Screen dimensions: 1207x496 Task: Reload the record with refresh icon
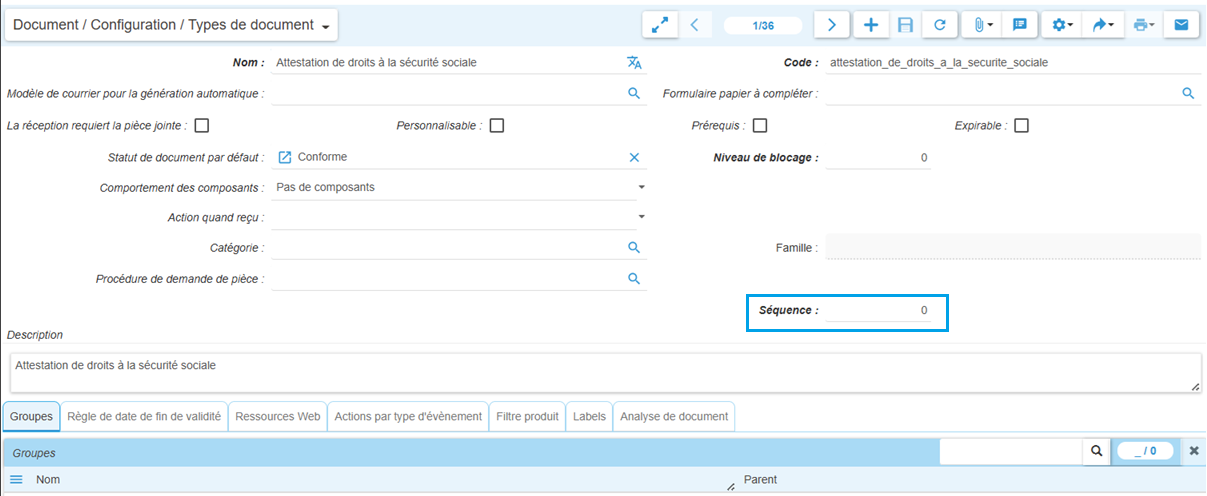tap(939, 25)
